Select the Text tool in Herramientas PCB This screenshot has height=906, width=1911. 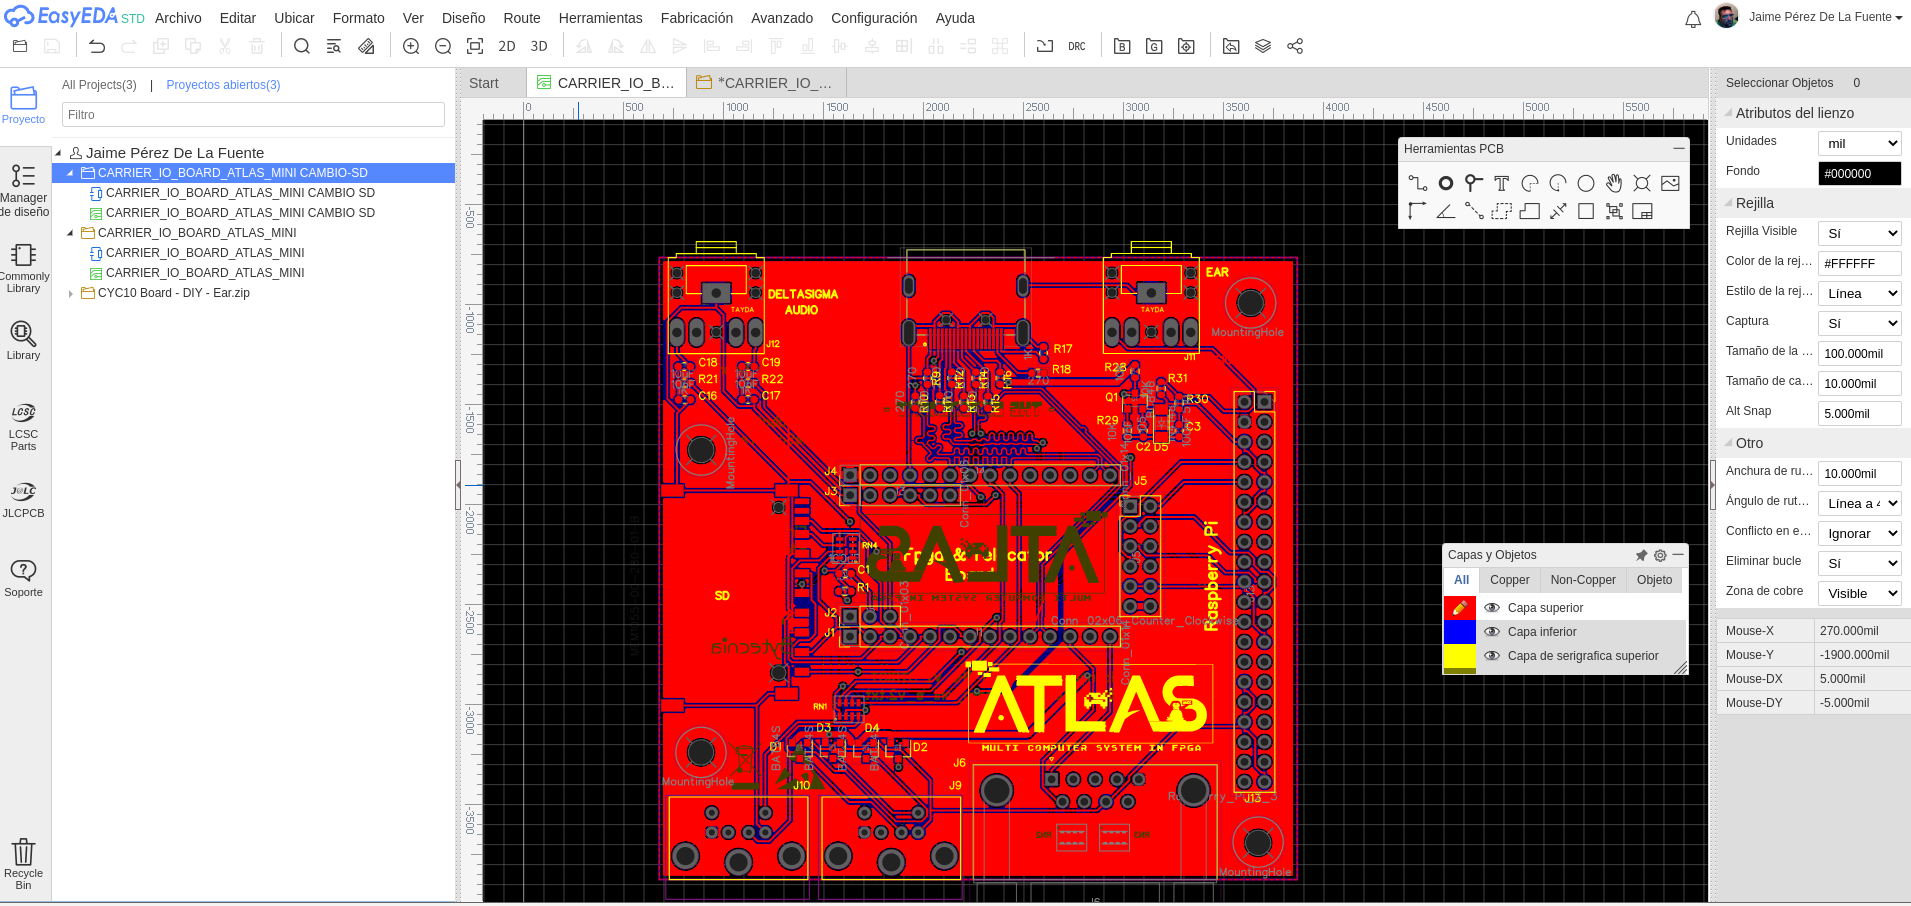[x=1501, y=183]
